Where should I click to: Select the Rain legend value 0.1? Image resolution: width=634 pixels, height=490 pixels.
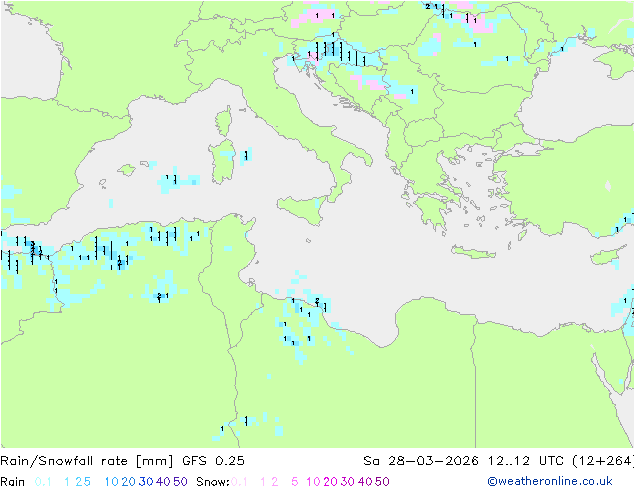pyautogui.click(x=43, y=482)
